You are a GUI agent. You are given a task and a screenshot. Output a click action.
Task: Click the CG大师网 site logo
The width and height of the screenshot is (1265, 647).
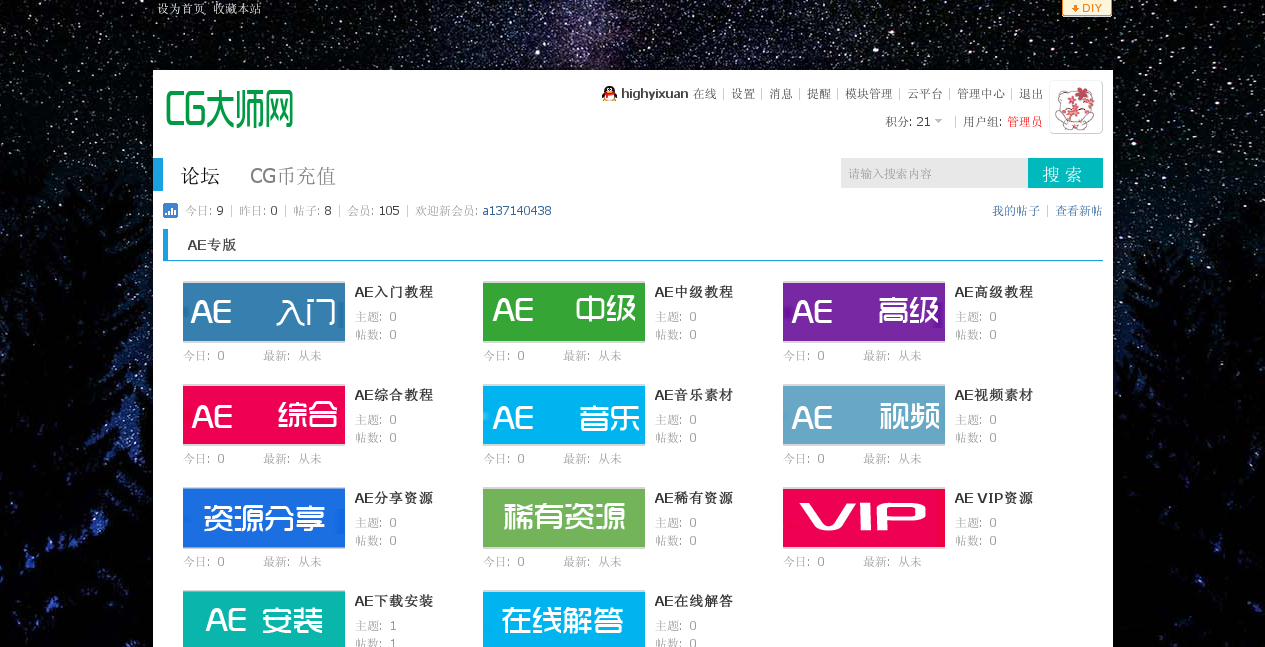click(230, 108)
